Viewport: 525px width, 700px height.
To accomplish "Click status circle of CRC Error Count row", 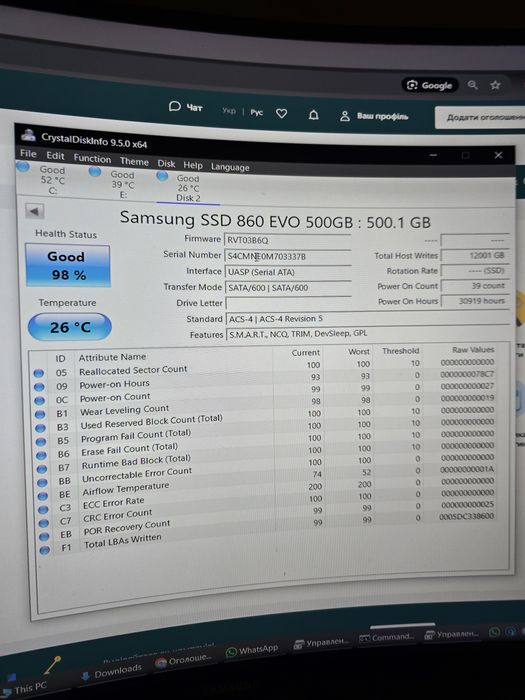I will (44, 523).
